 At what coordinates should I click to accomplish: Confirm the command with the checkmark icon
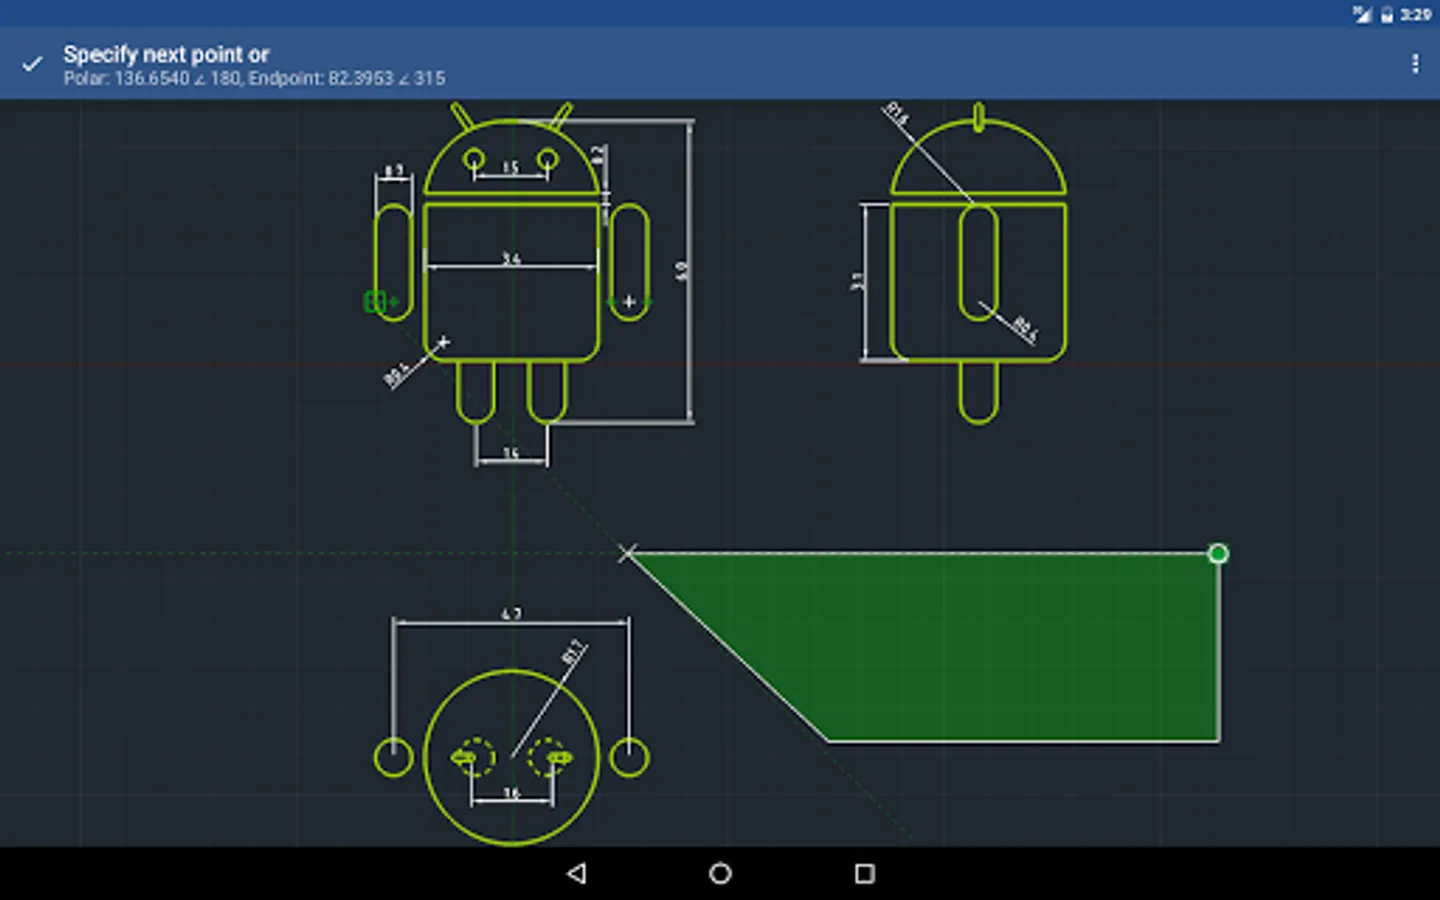coord(33,64)
